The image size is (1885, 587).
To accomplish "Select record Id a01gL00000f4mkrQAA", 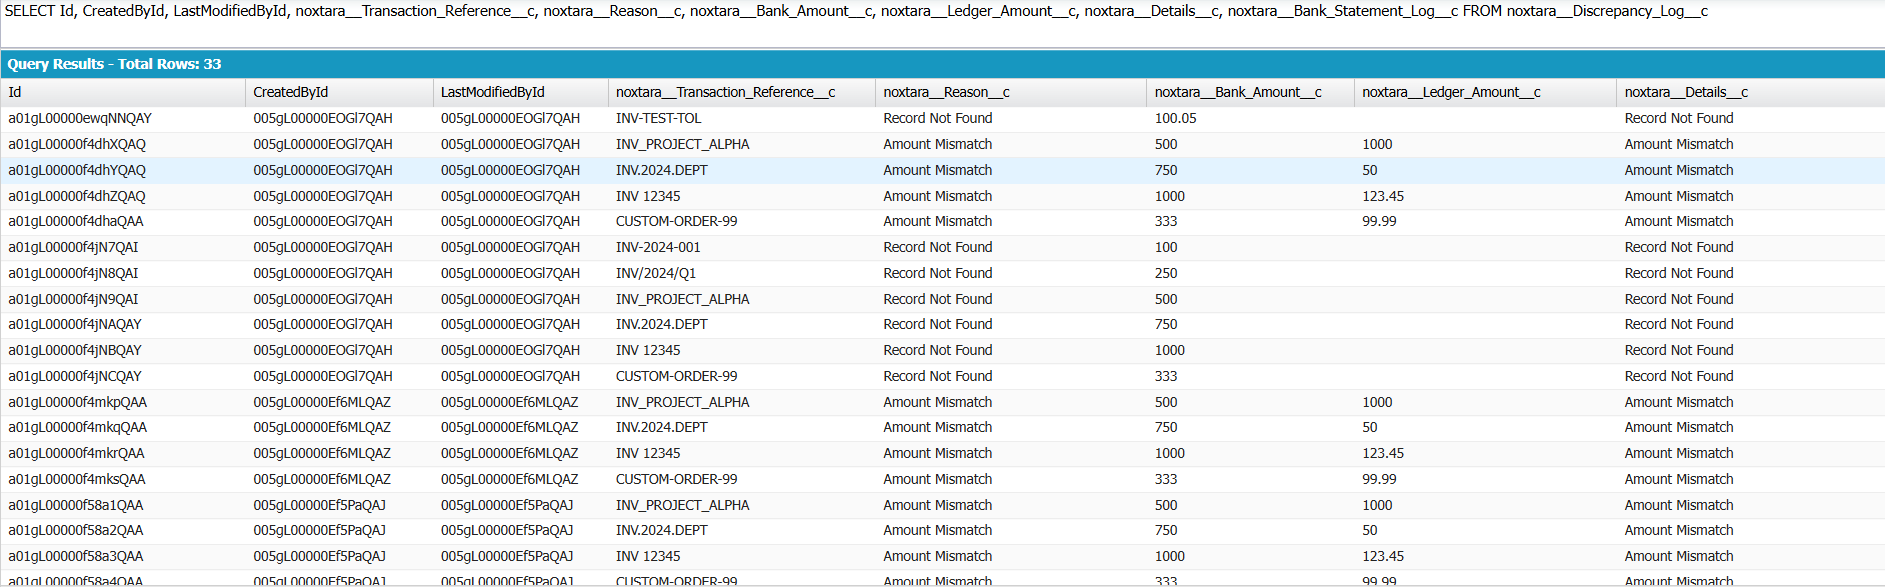I will tap(76, 453).
